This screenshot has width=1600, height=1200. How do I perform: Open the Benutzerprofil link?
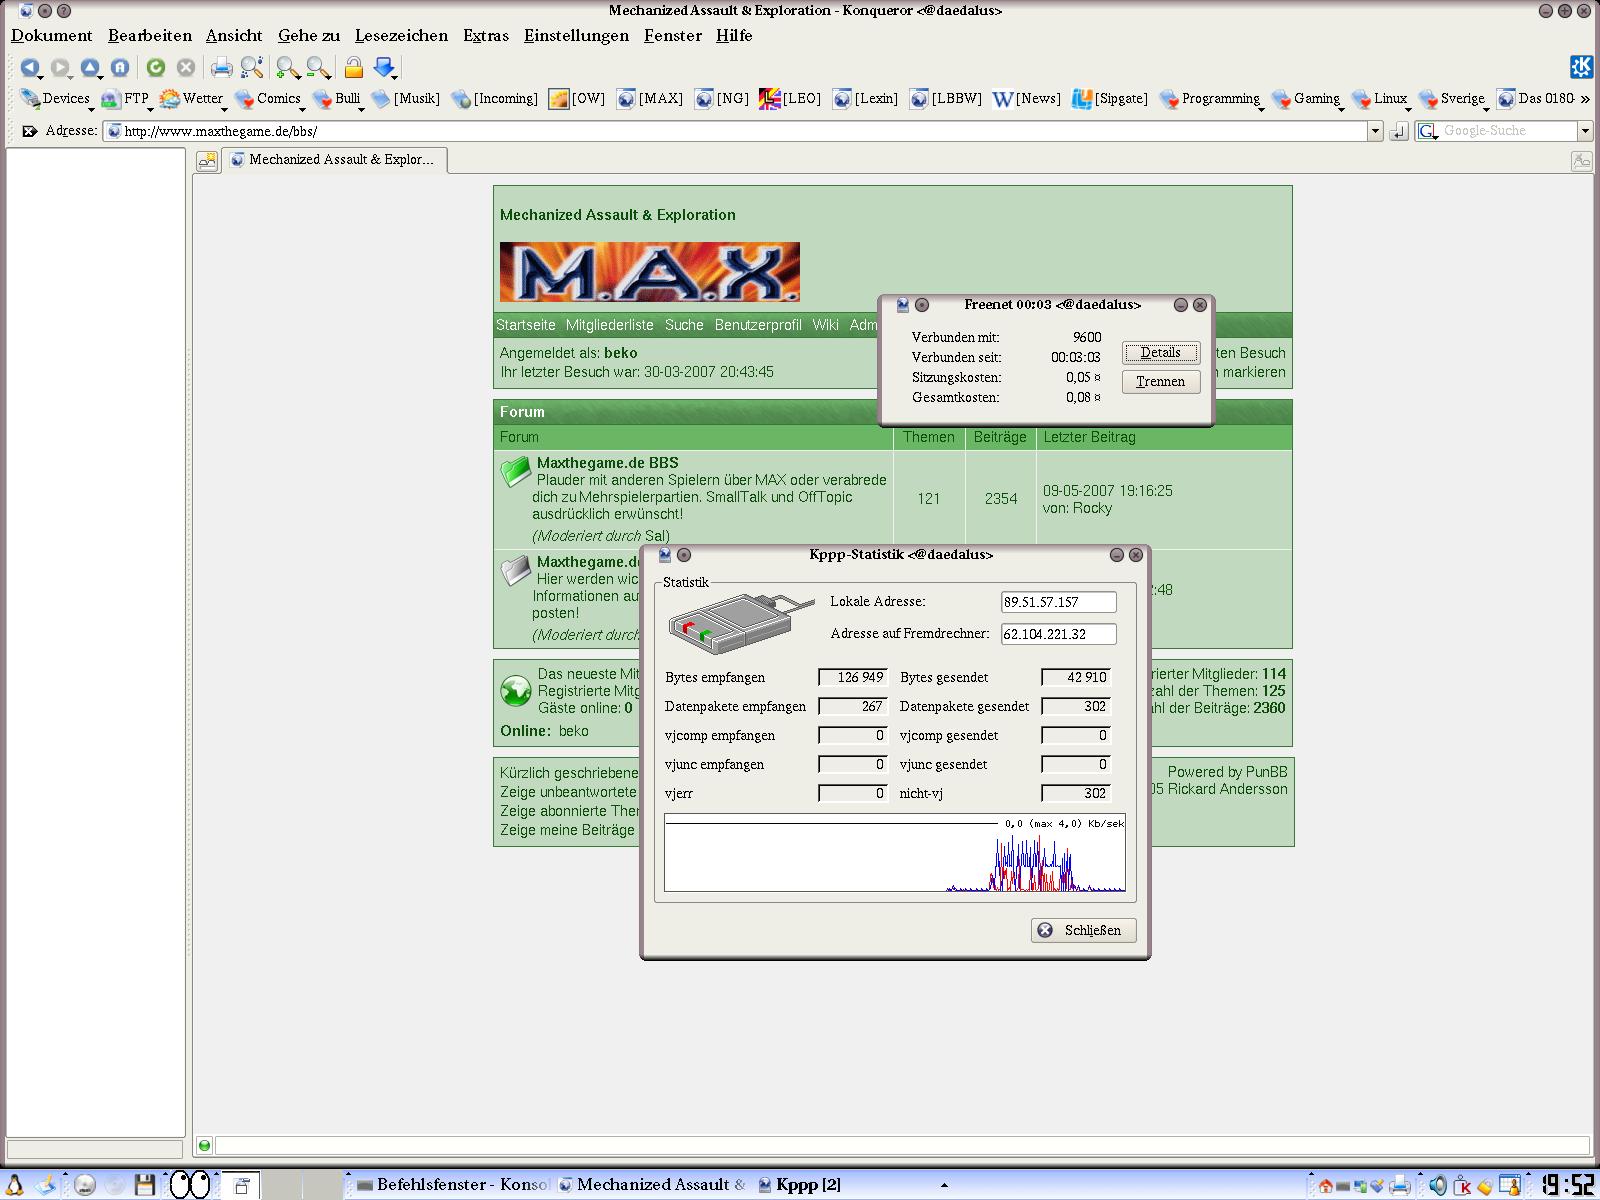(758, 325)
